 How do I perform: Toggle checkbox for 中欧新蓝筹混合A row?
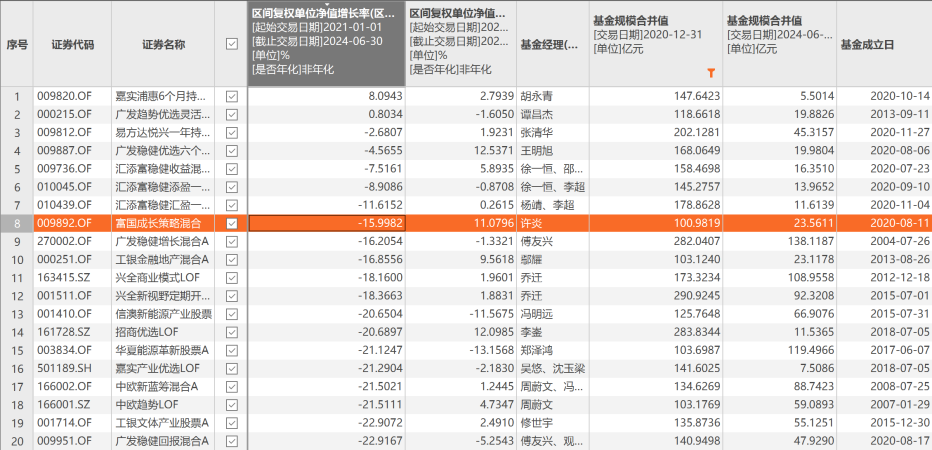(232, 387)
